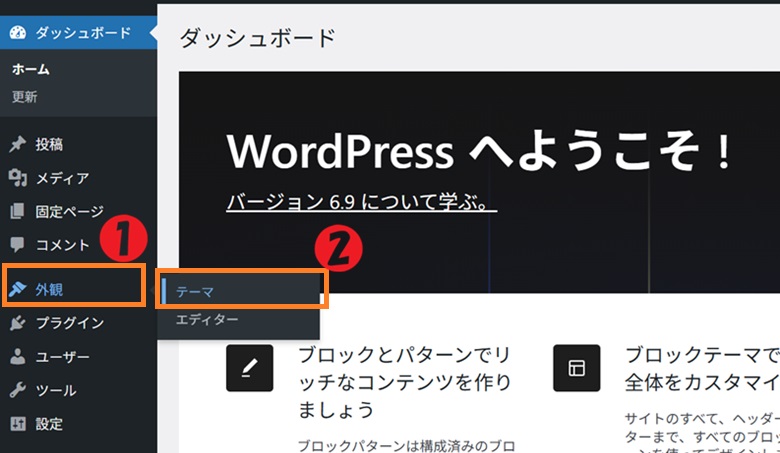The image size is (780, 453).
Task: Click the pencil edit icon in welcome panel
Action: 249,368
